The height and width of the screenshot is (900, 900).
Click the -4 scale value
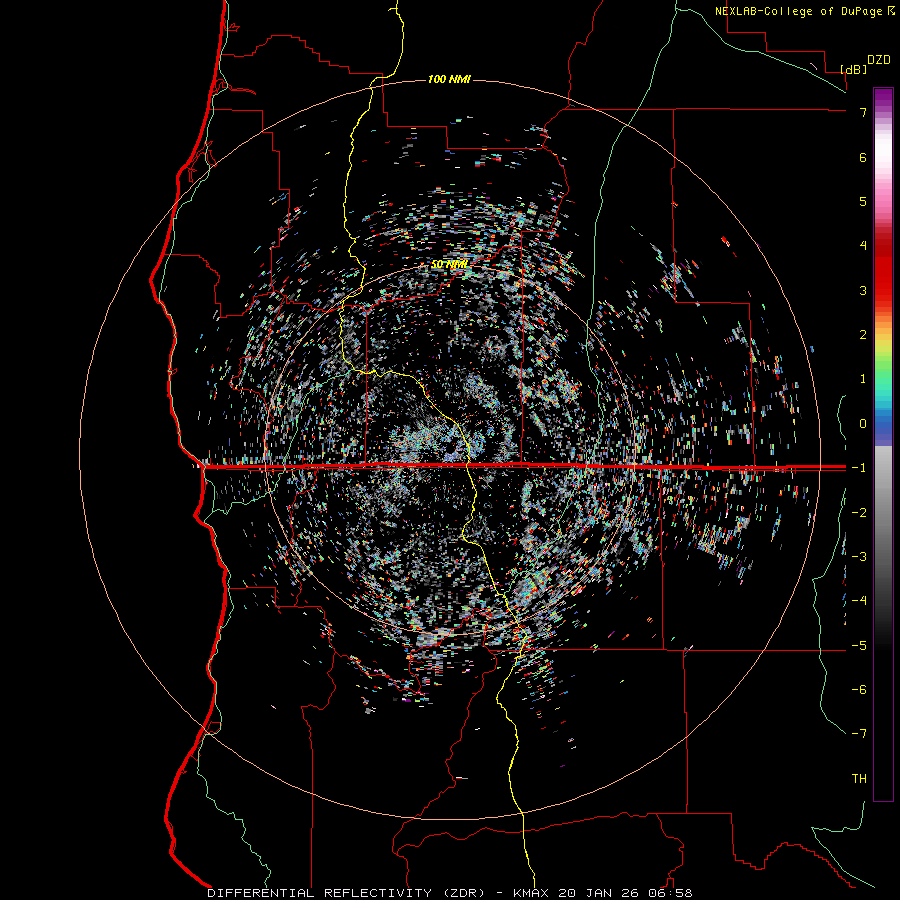click(859, 601)
